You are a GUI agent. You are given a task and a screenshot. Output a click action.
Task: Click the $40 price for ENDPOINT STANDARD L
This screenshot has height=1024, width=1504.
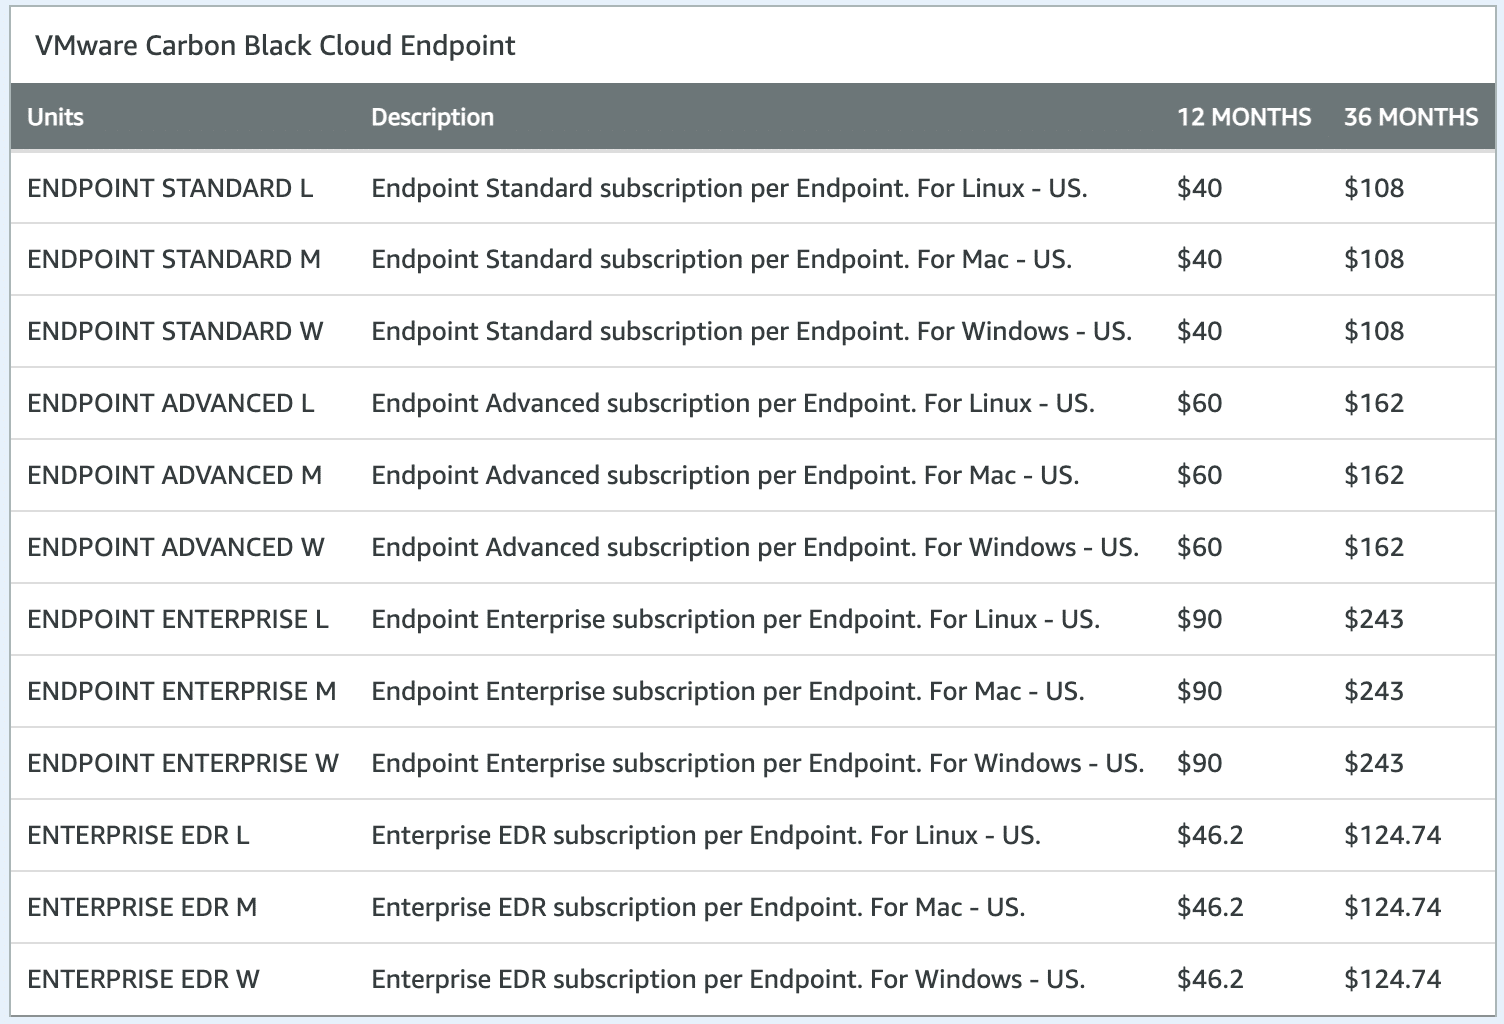(1199, 188)
